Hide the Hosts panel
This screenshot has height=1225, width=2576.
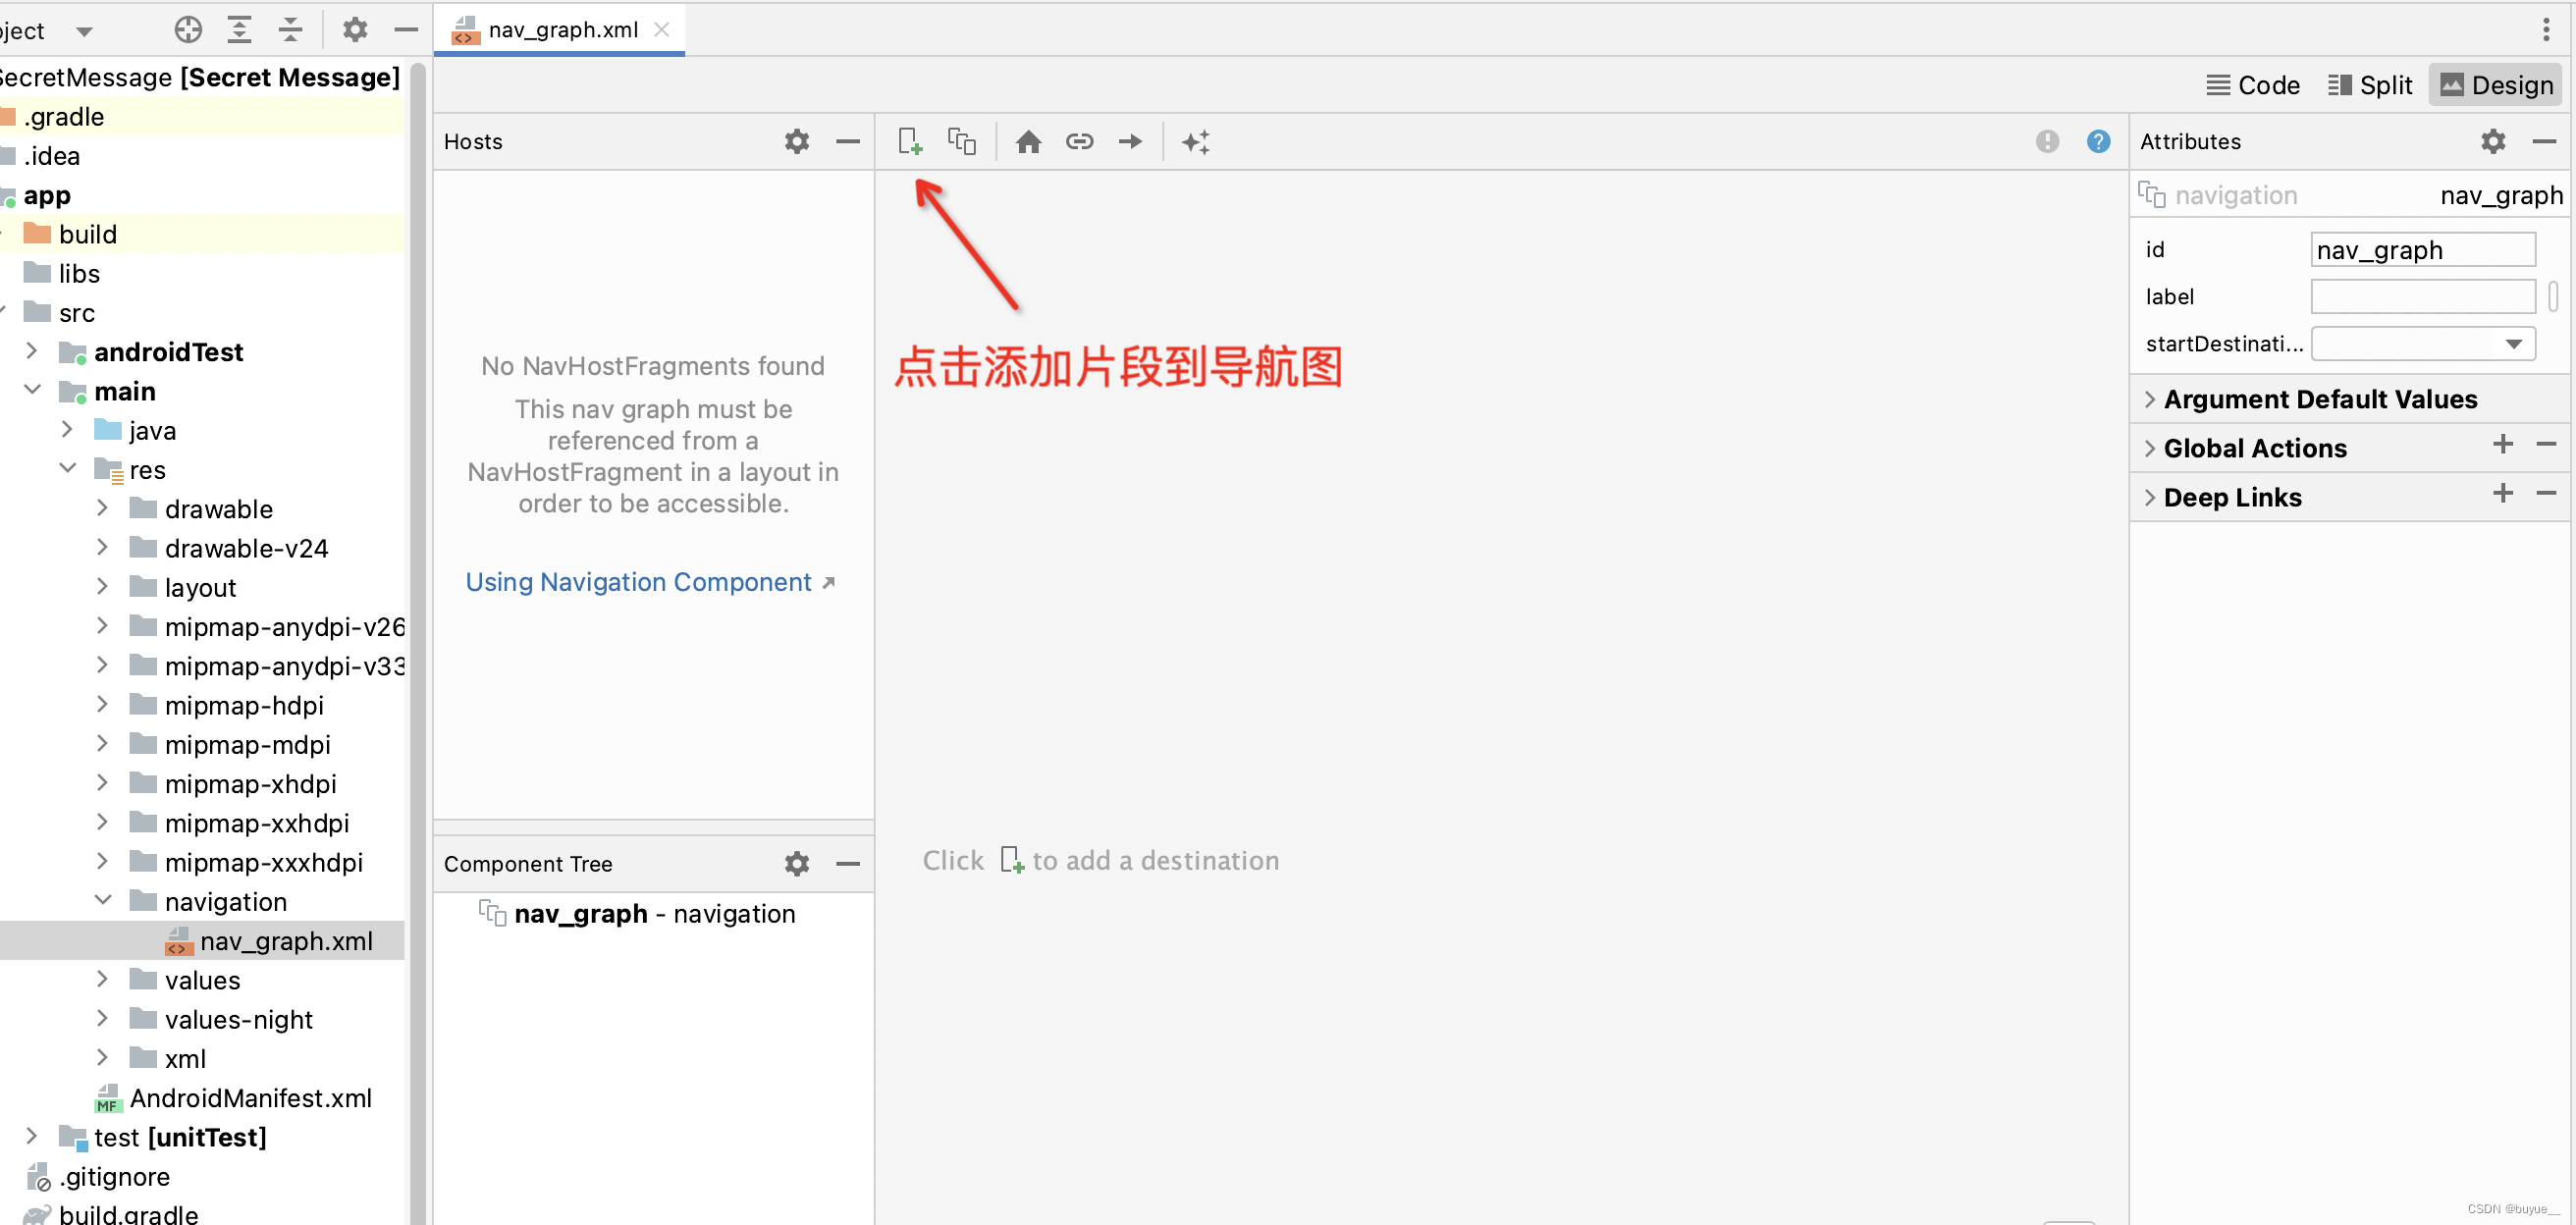pyautogui.click(x=848, y=142)
